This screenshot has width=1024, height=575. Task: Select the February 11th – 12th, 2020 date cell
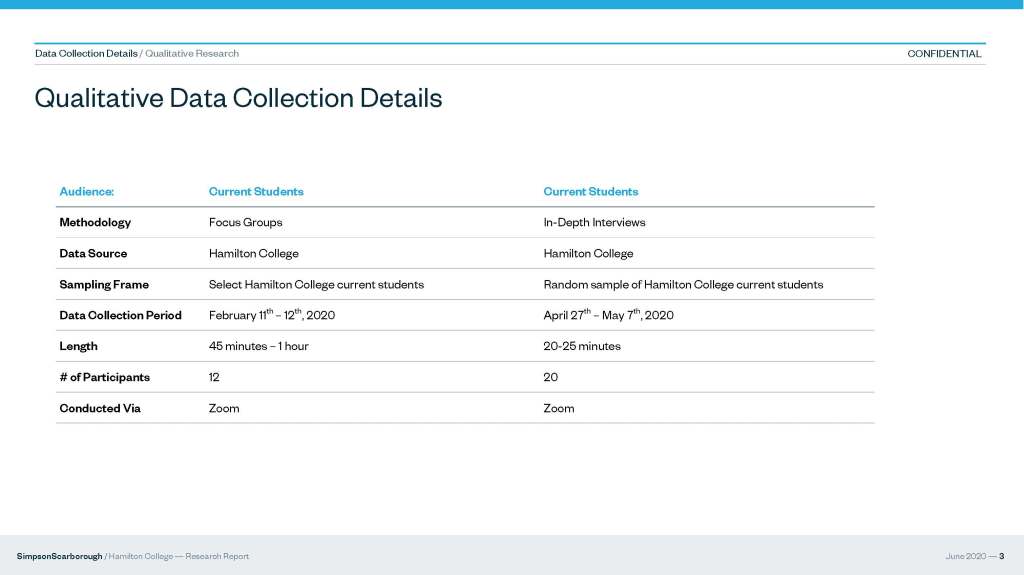point(271,315)
